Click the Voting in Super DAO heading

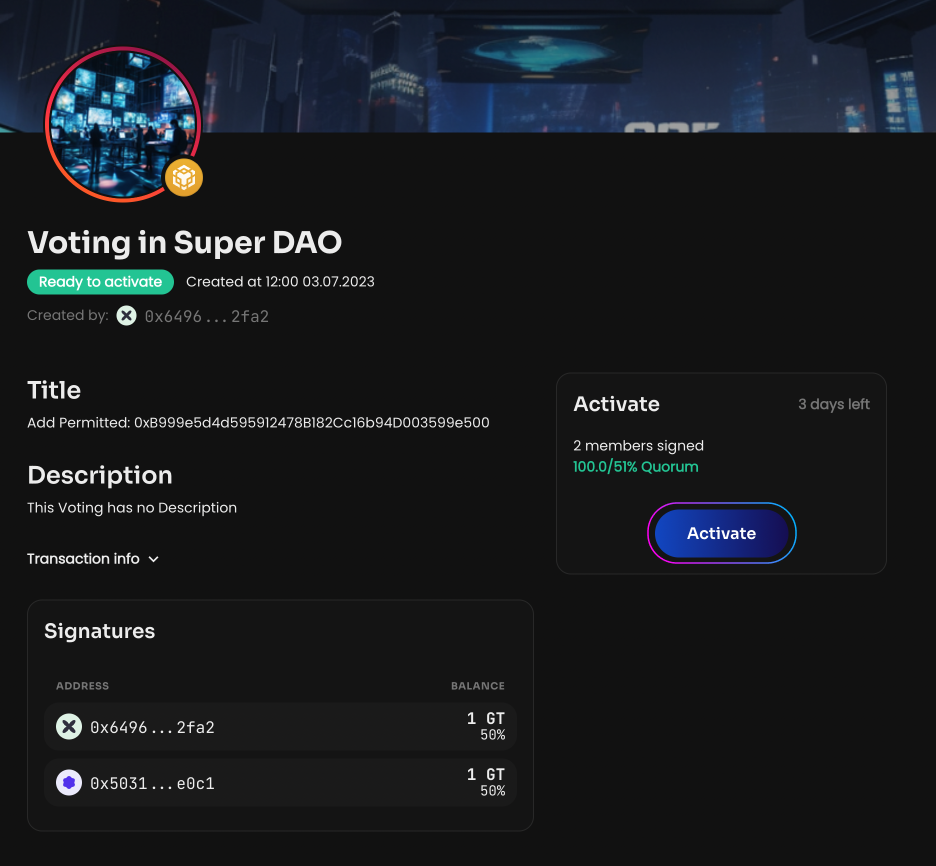click(x=184, y=242)
